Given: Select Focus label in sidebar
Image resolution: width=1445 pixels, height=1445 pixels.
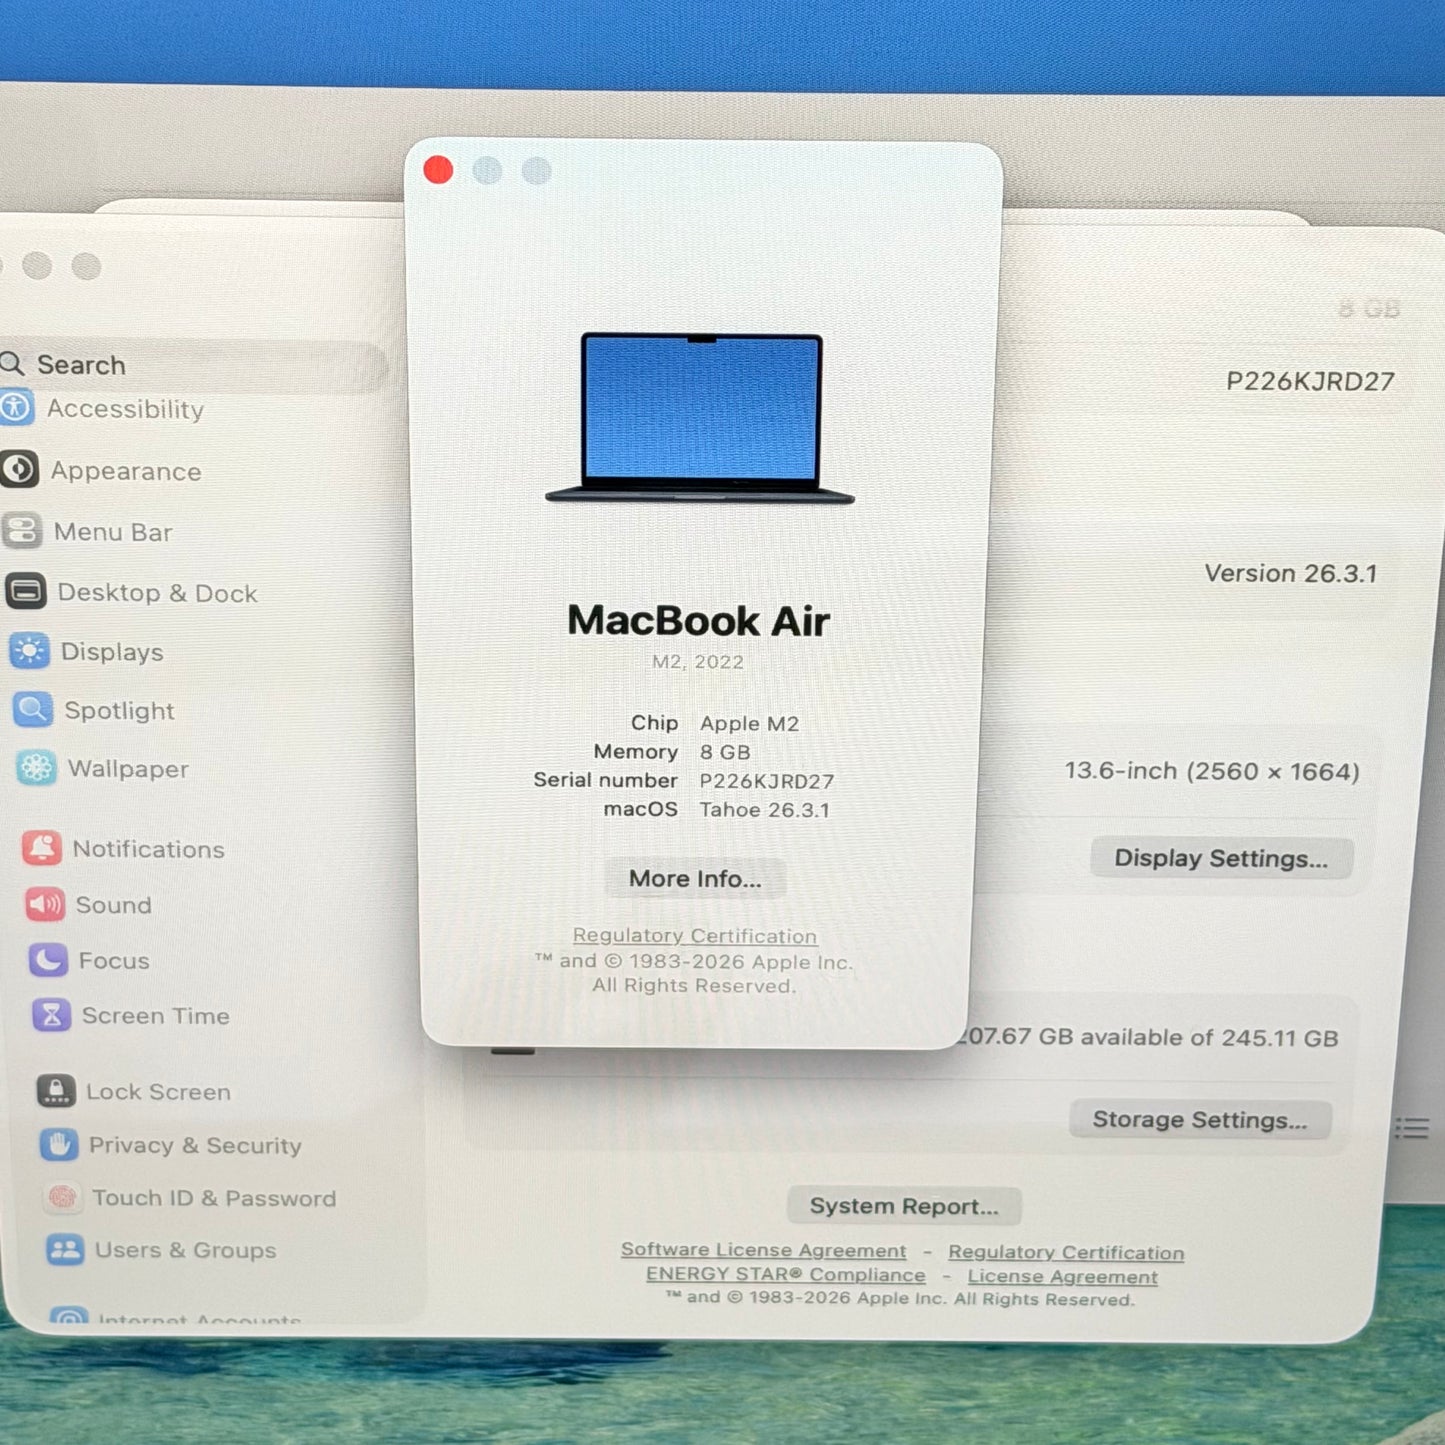Looking at the screenshot, I should point(114,961).
